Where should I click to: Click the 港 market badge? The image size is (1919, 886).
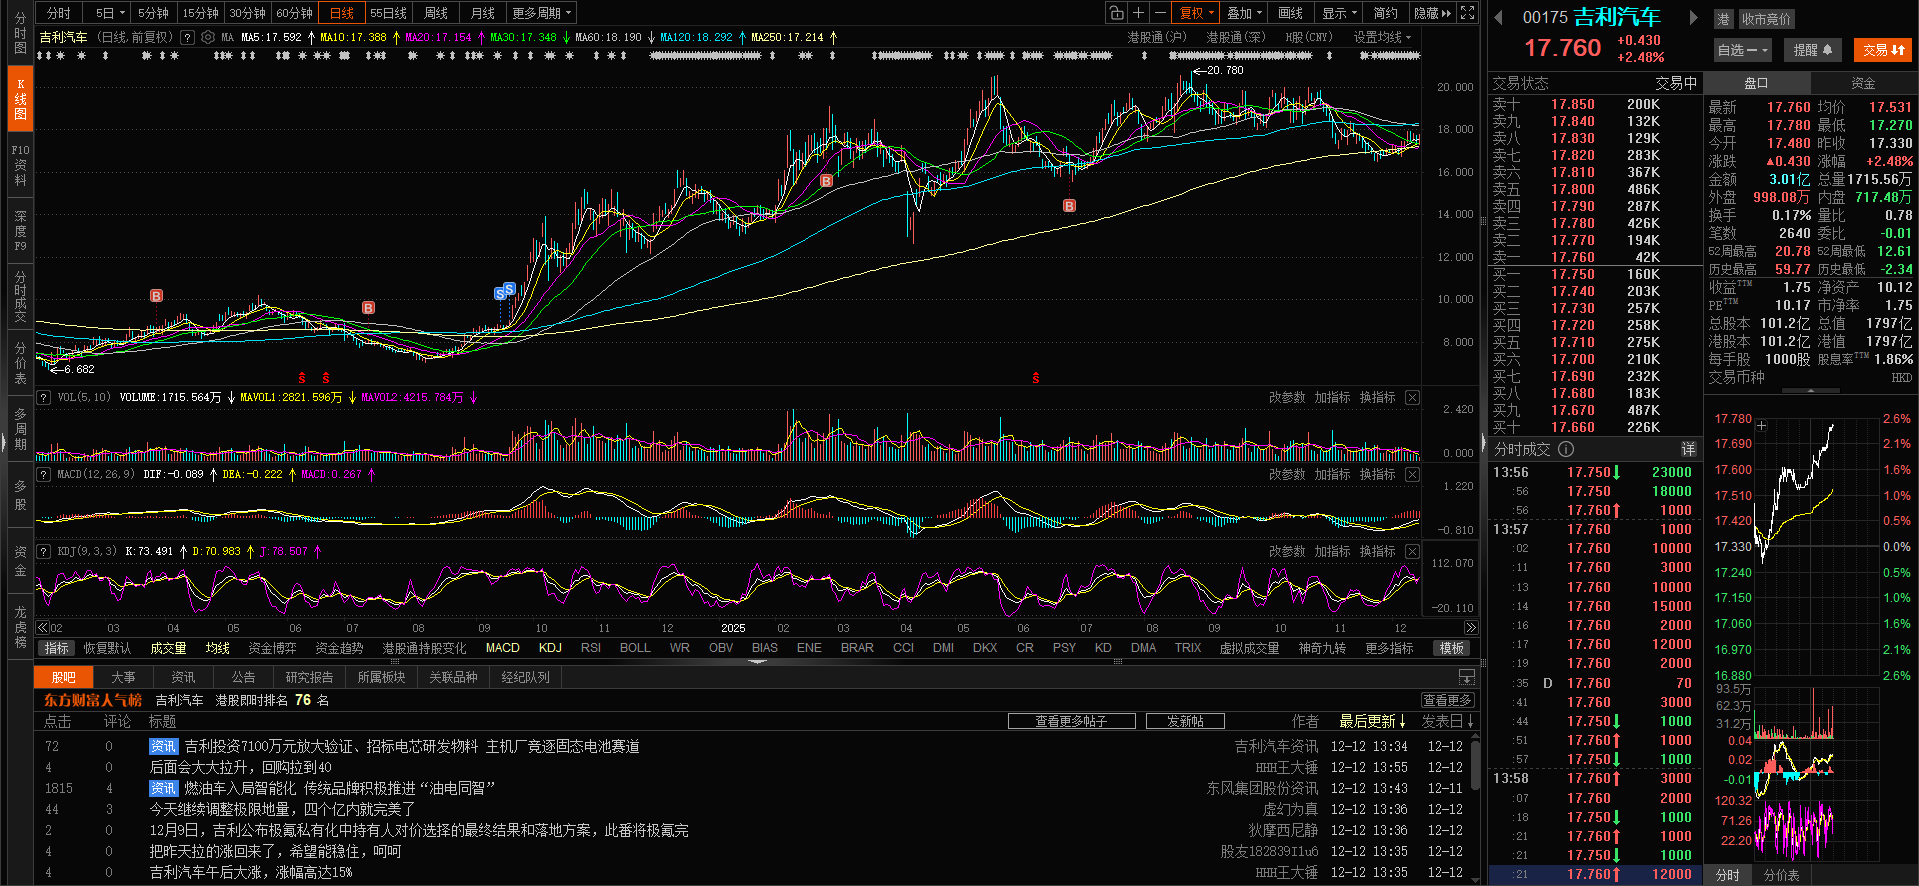(1723, 19)
